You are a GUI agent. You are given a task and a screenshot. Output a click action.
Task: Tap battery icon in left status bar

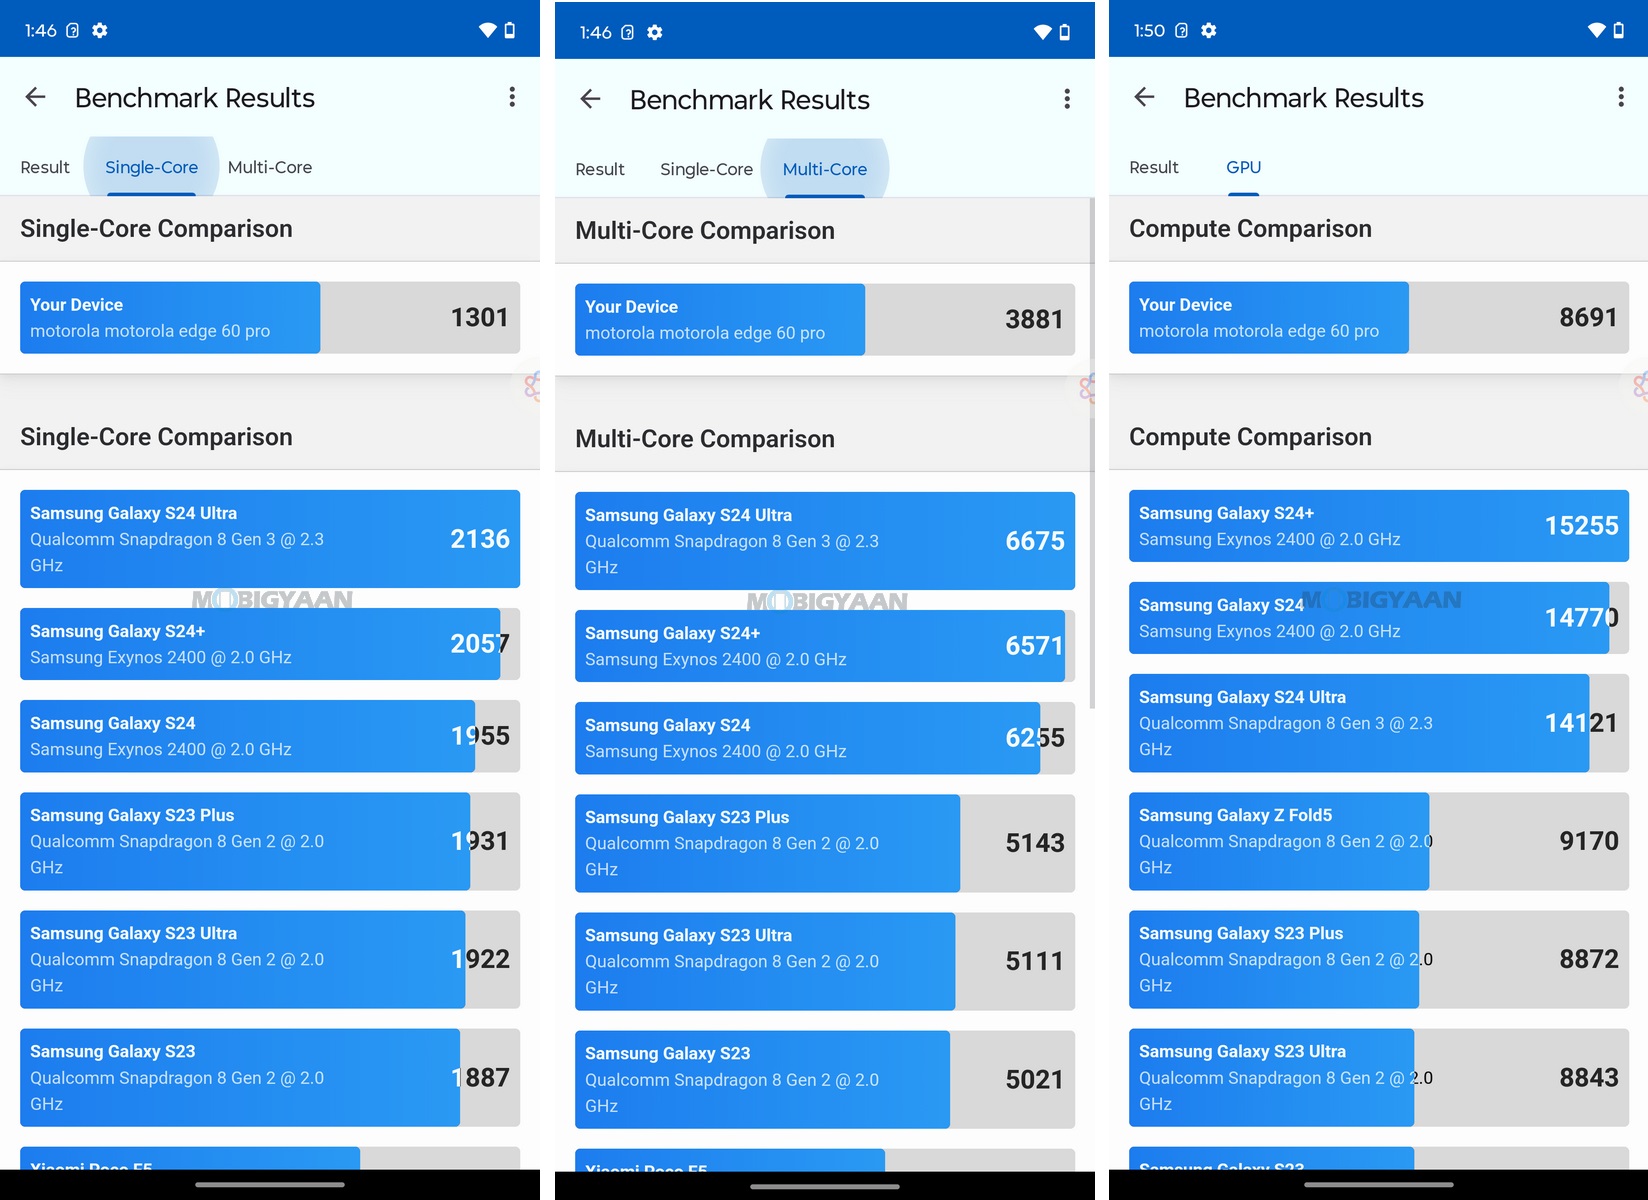click(x=510, y=31)
